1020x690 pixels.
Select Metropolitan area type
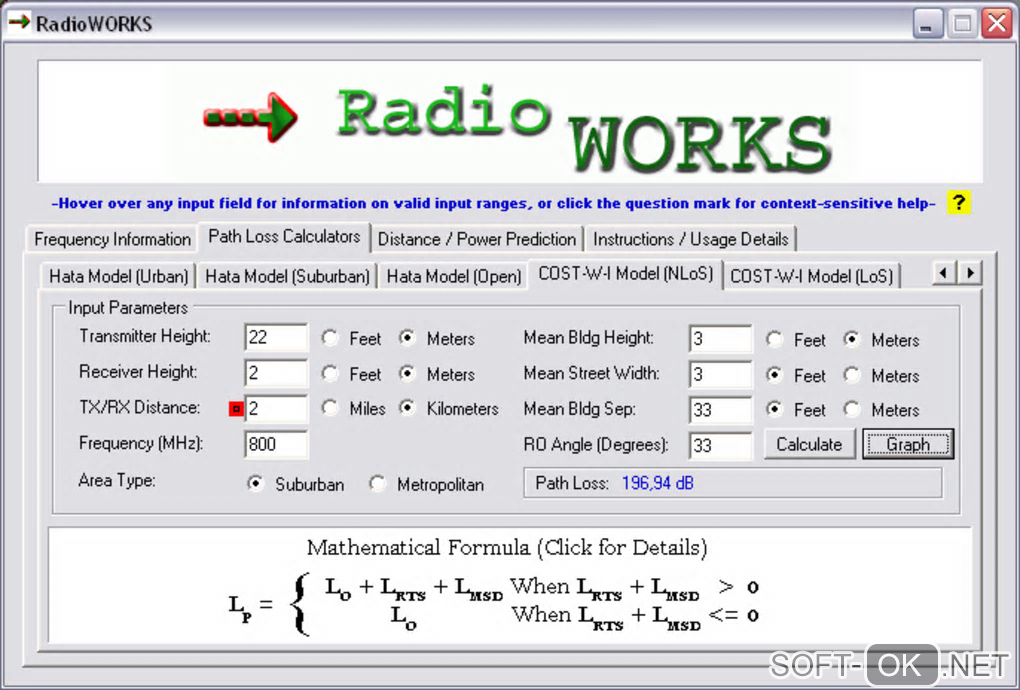tap(427, 484)
